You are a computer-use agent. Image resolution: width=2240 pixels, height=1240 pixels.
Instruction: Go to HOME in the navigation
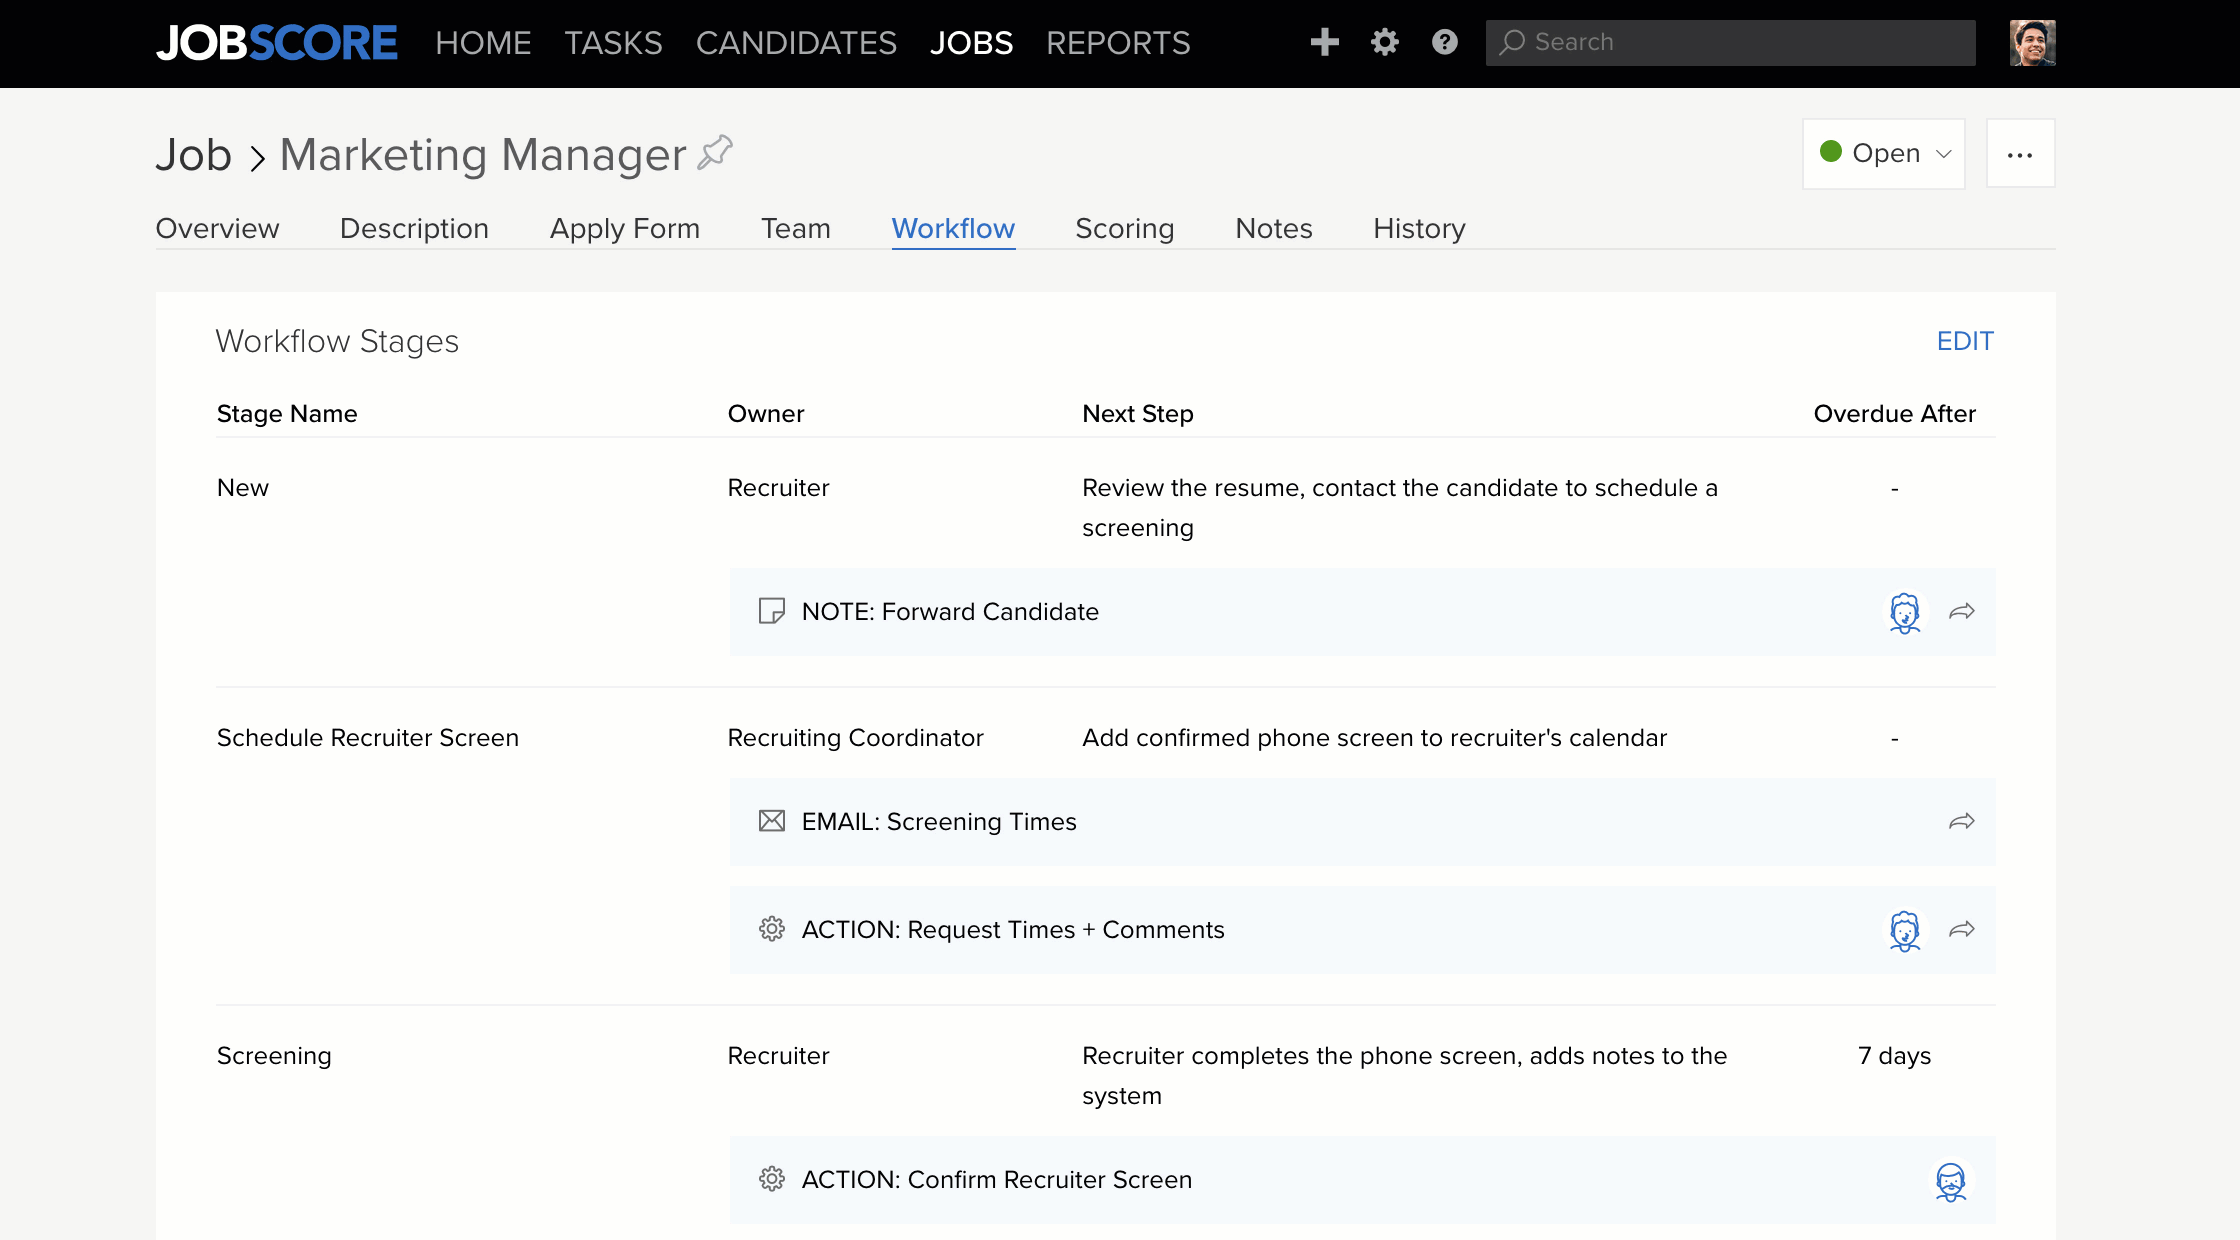(x=483, y=43)
